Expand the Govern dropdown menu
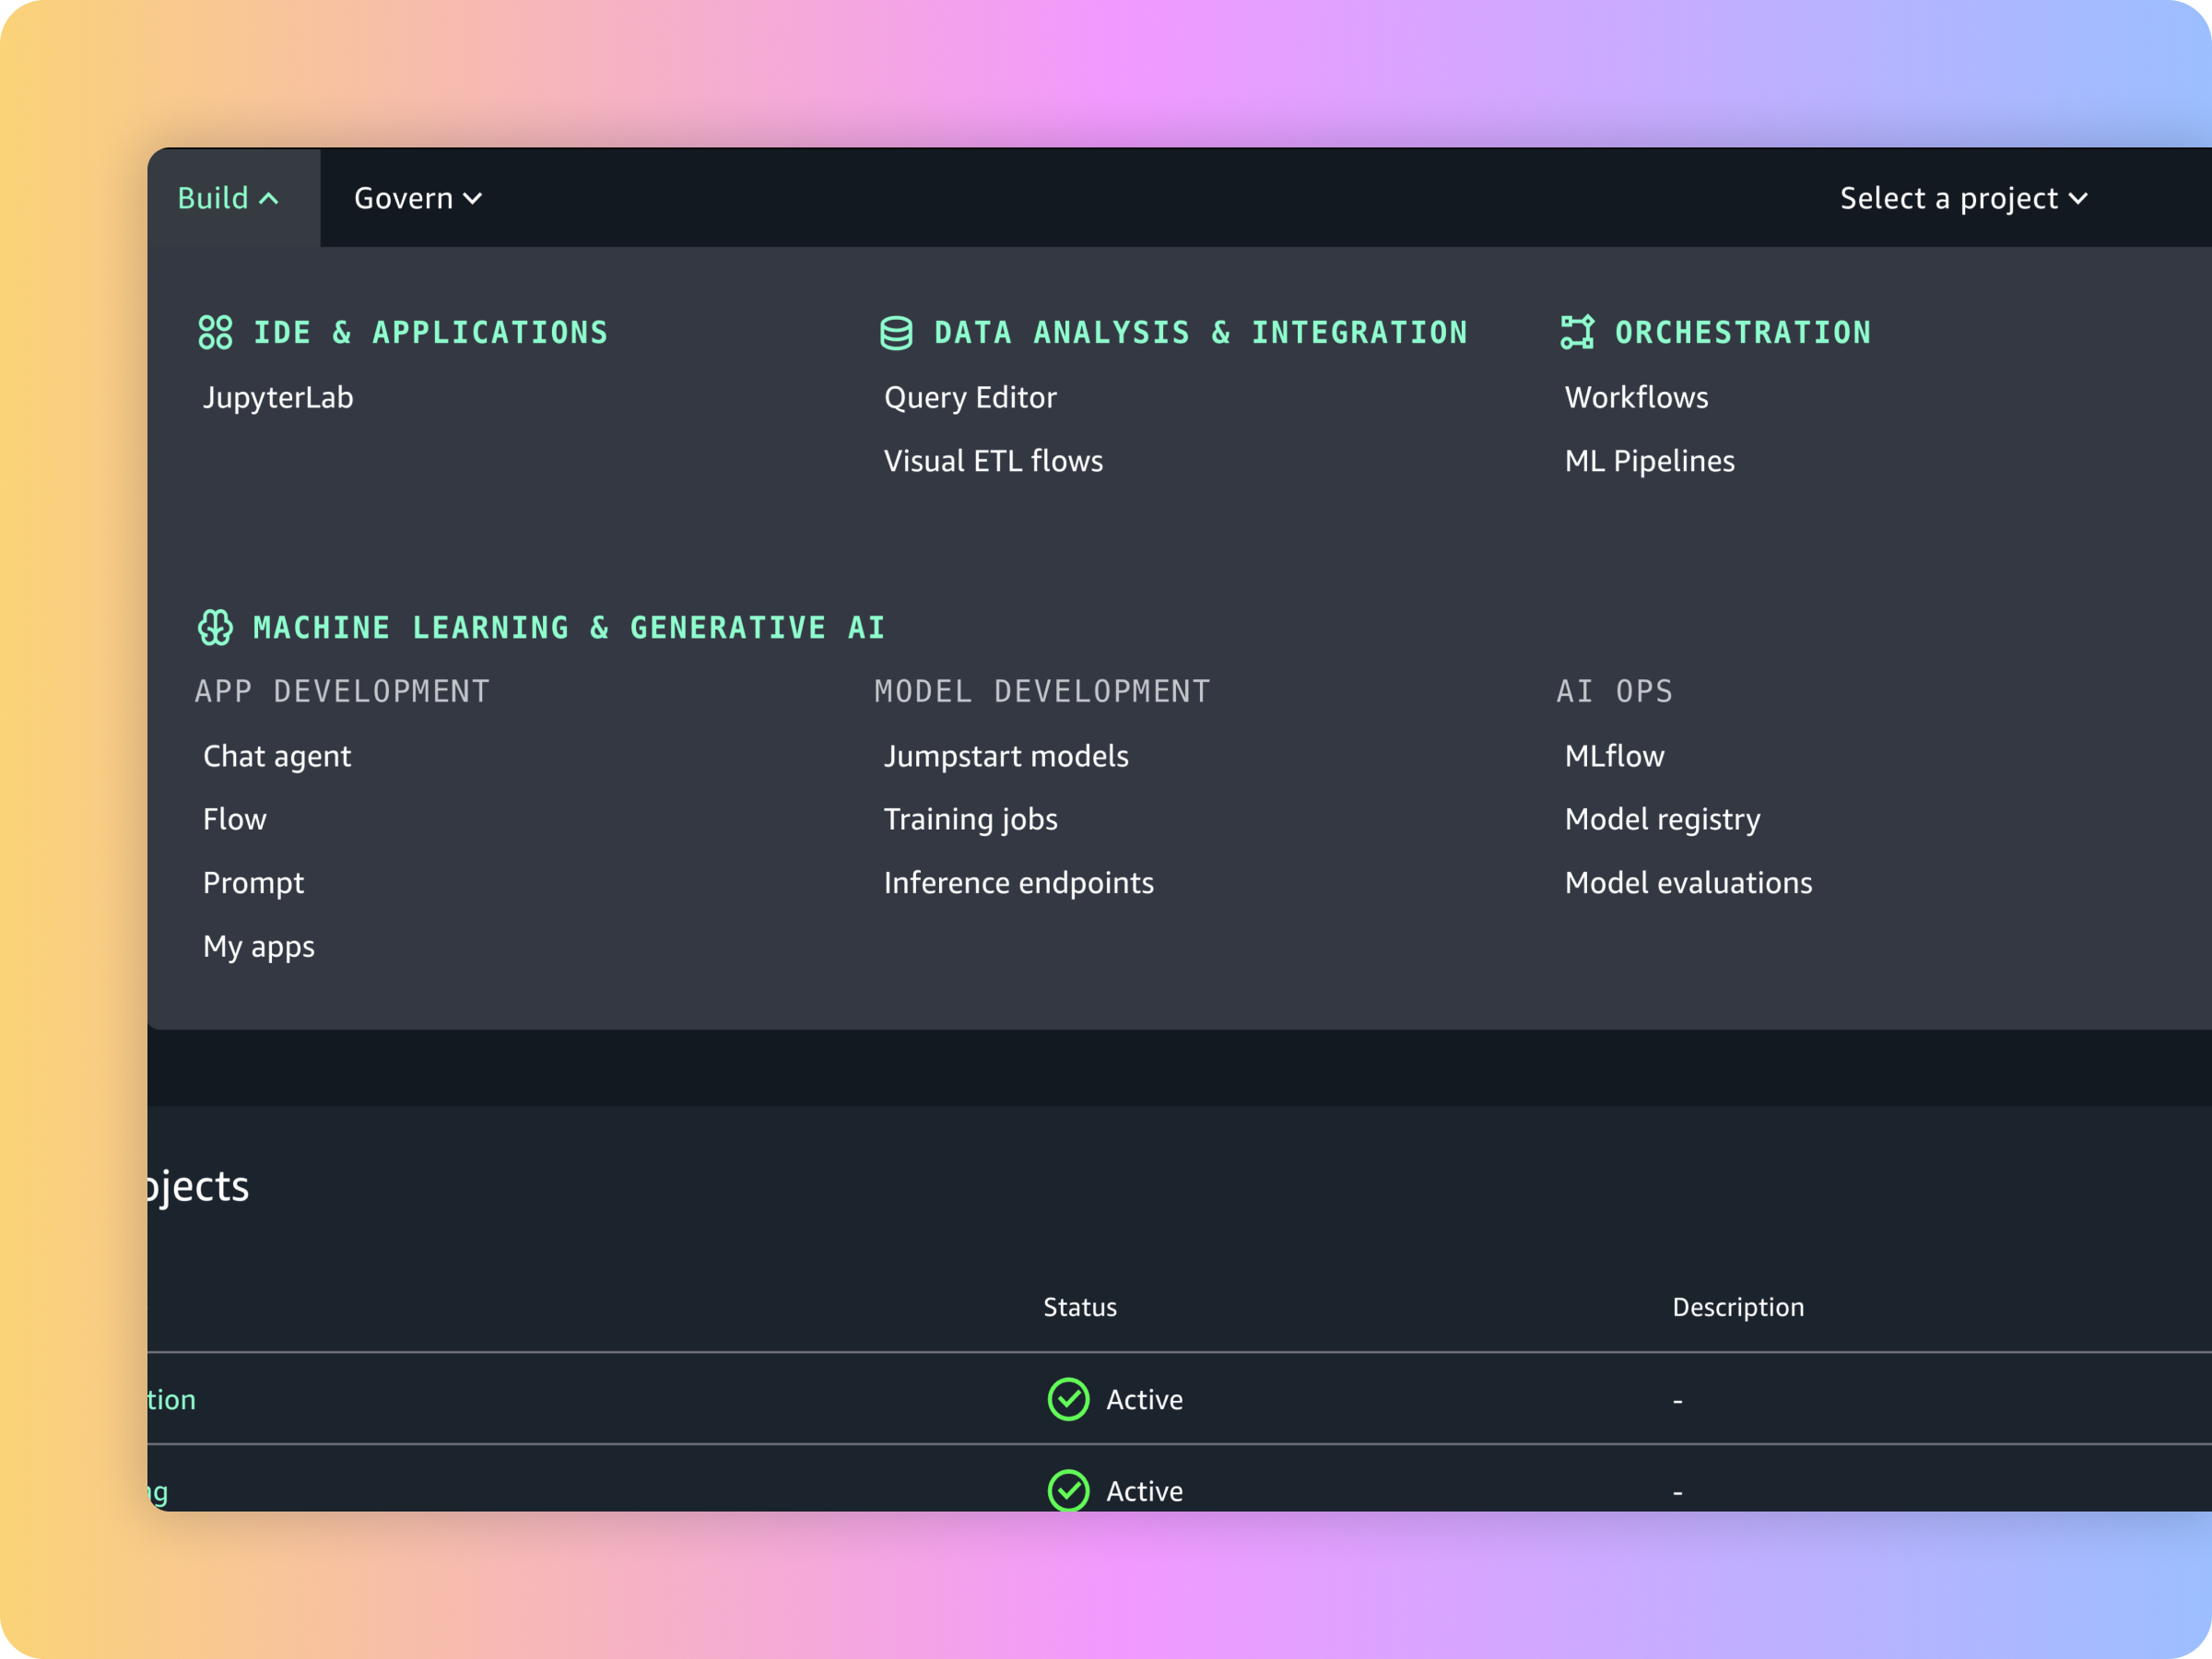2212x1659 pixels. (x=417, y=198)
